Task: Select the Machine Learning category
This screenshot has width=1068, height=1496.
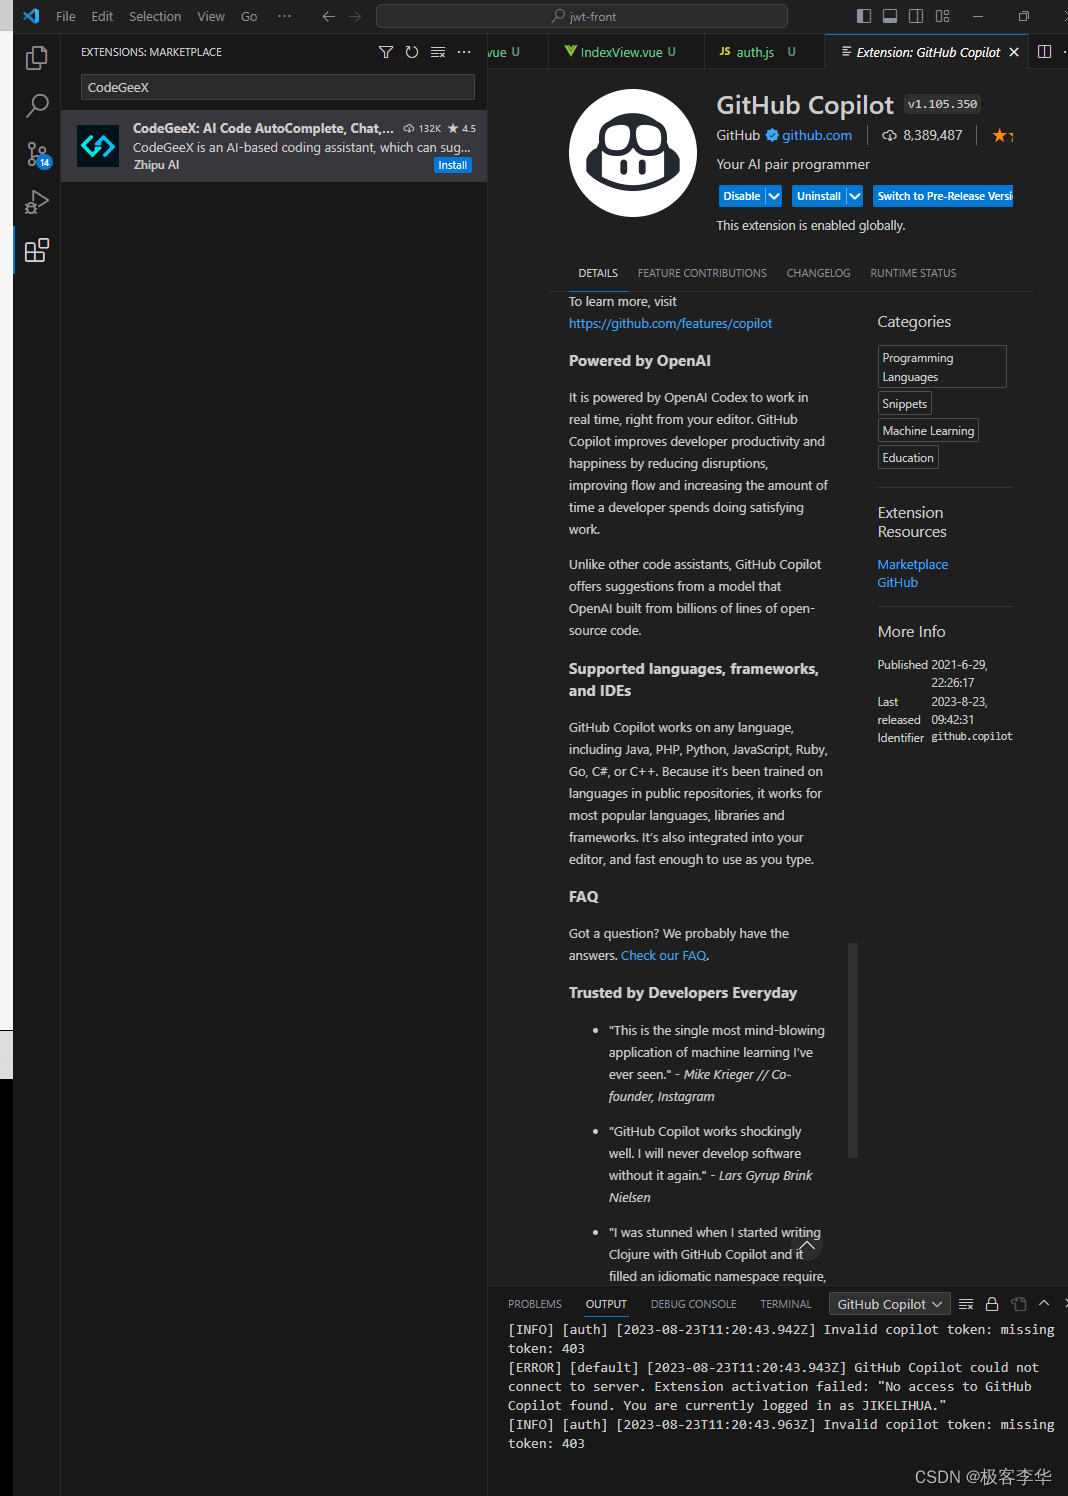Action: 928,431
